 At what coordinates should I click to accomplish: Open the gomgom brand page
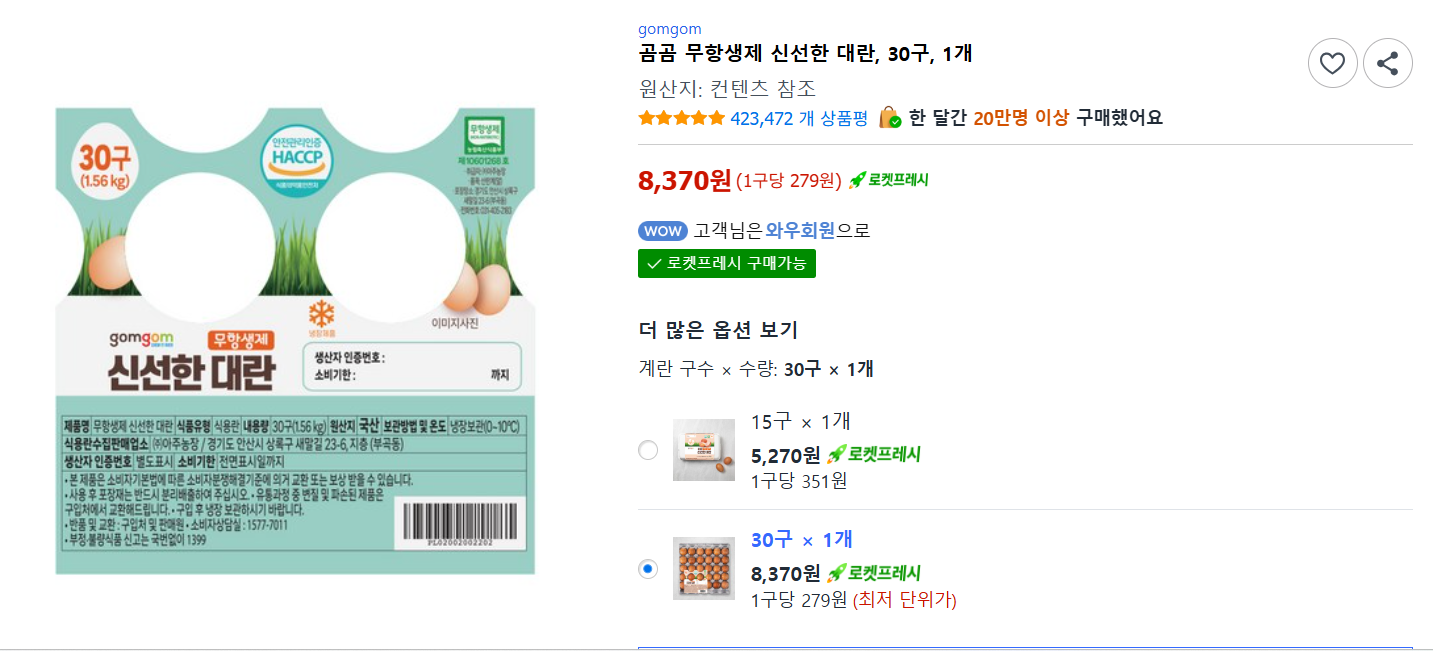pos(669,28)
